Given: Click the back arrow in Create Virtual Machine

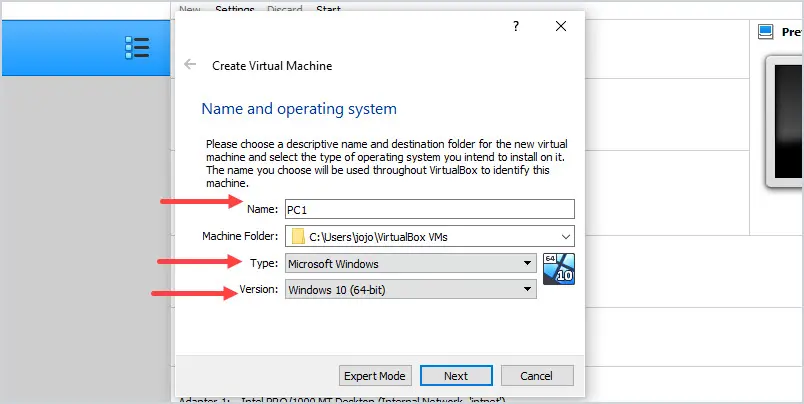Looking at the screenshot, I should (x=190, y=65).
